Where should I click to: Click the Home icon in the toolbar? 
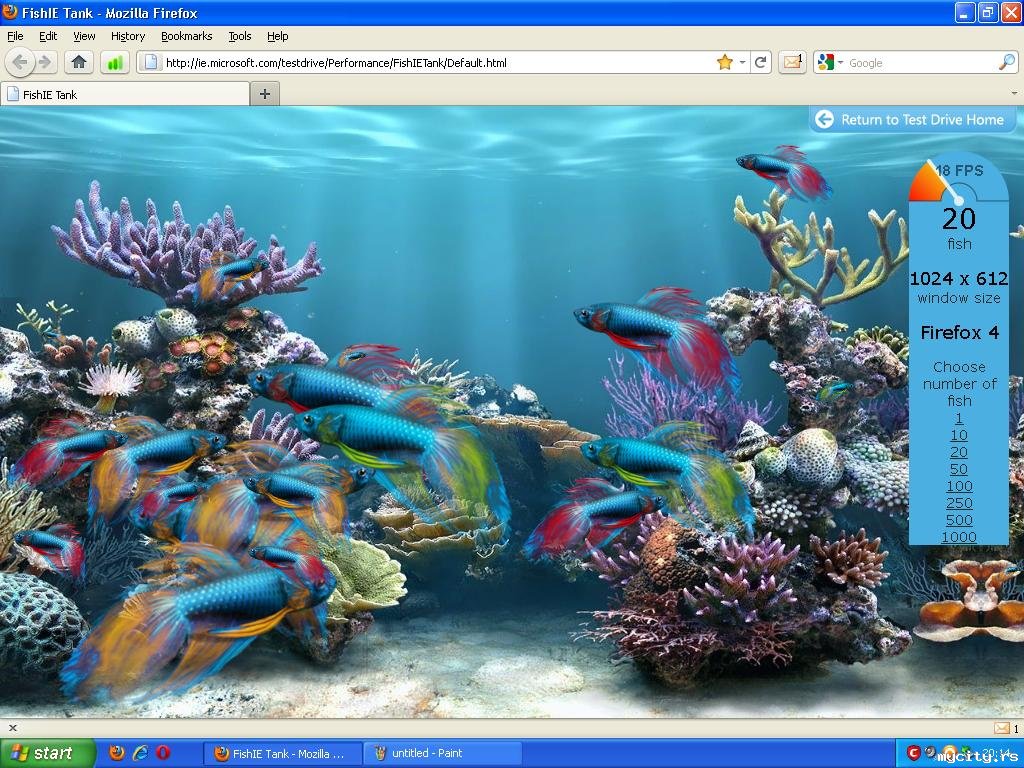[79, 62]
